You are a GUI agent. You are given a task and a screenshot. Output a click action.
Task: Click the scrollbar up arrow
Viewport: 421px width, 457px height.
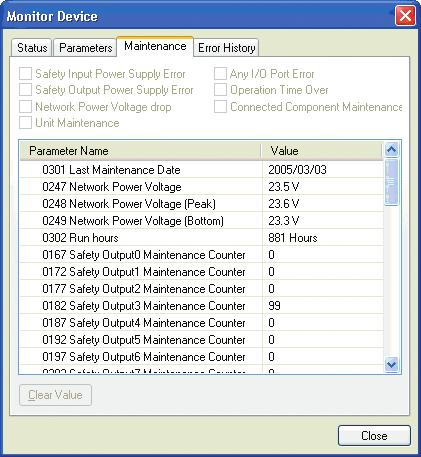pos(391,150)
